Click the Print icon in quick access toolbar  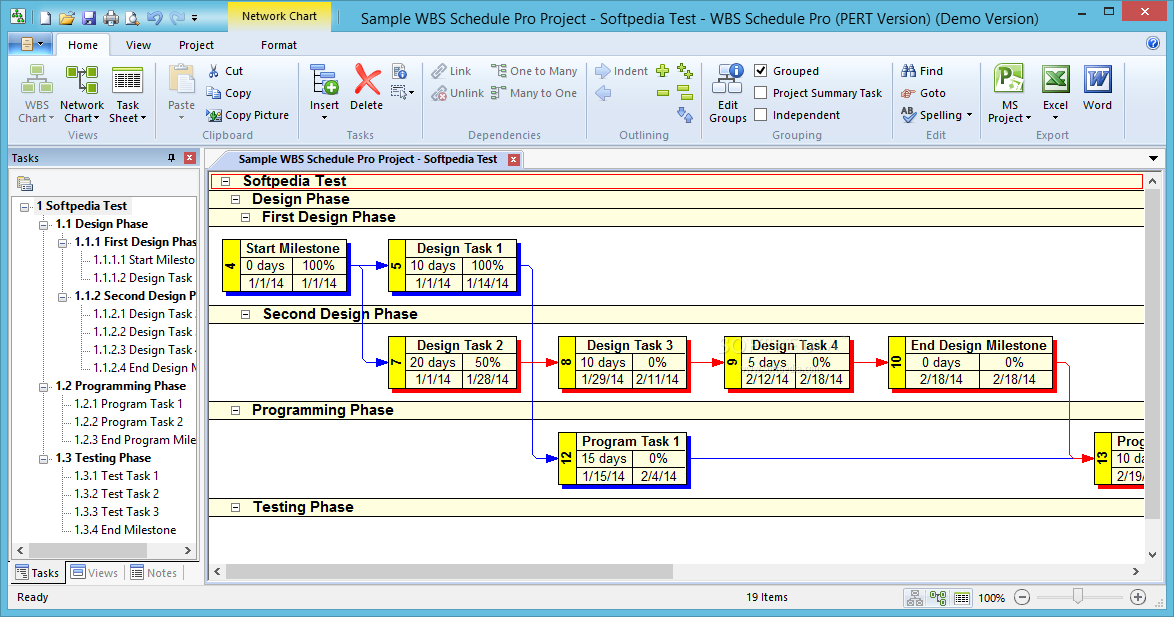coord(111,17)
